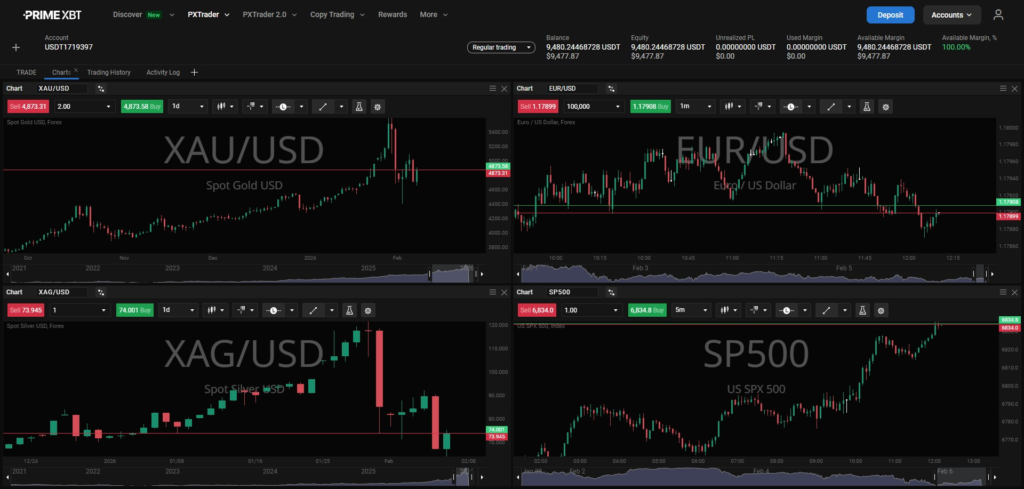Click Sell 1.17899 on EUR/USD
This screenshot has height=489, width=1024.
(x=538, y=106)
